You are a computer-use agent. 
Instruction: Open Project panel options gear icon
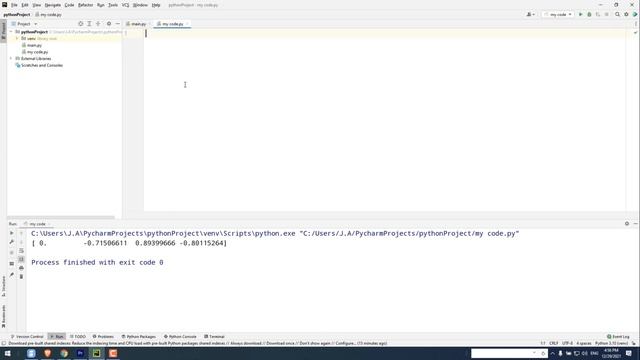(x=109, y=24)
